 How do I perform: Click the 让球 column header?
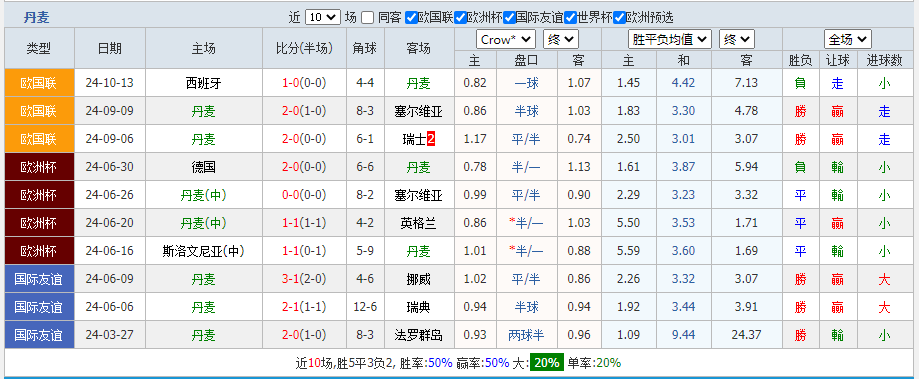coord(838,60)
